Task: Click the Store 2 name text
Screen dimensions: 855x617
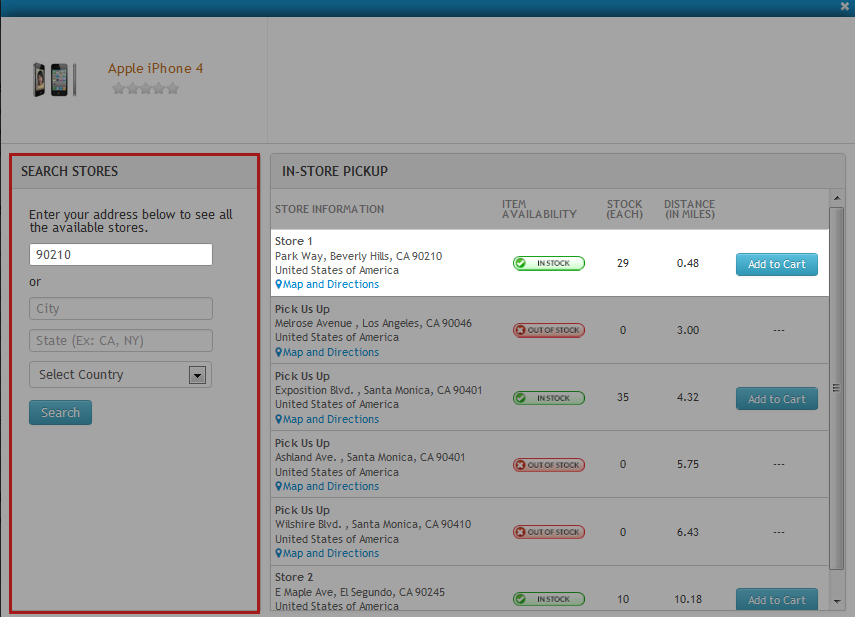Action: [x=294, y=577]
